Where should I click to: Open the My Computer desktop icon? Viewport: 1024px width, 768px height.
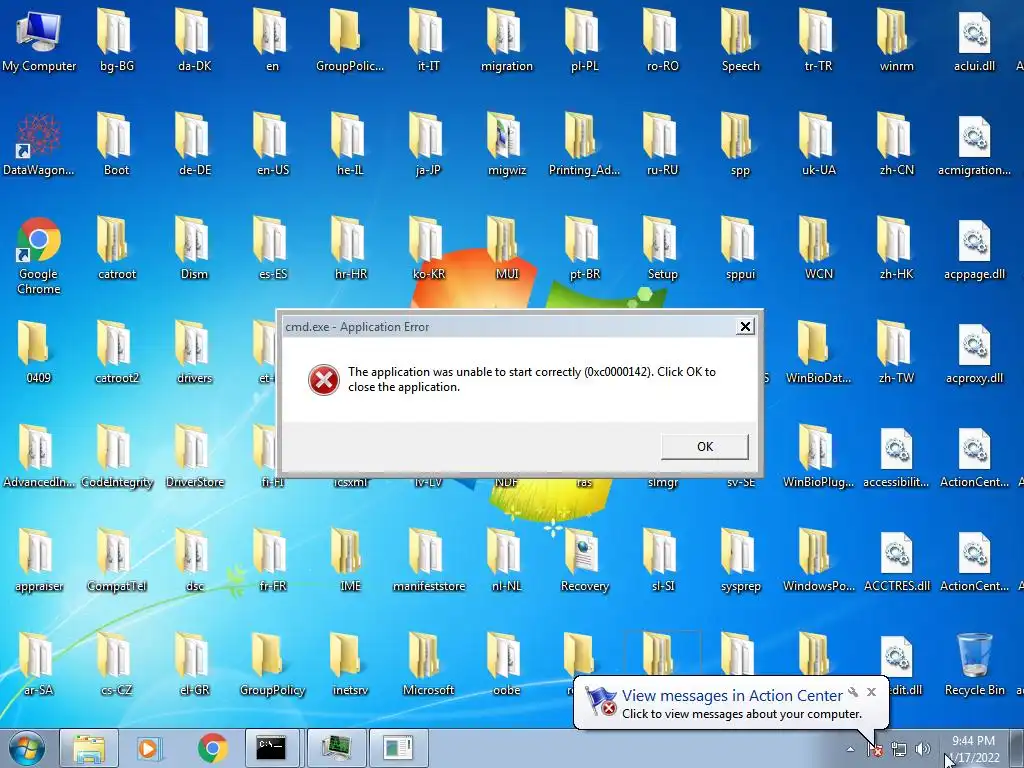pyautogui.click(x=39, y=40)
